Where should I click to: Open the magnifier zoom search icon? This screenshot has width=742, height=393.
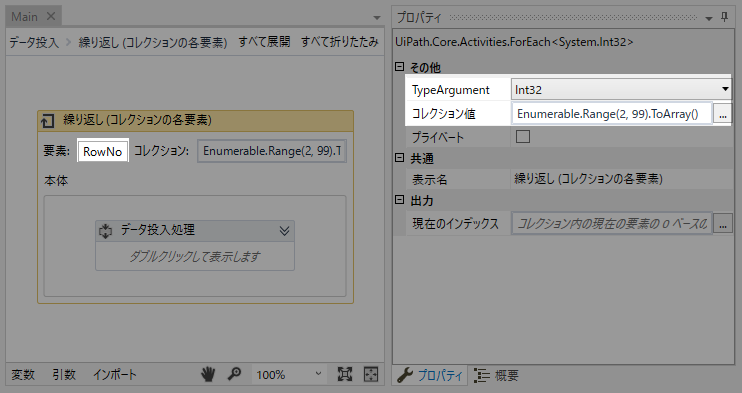(234, 375)
